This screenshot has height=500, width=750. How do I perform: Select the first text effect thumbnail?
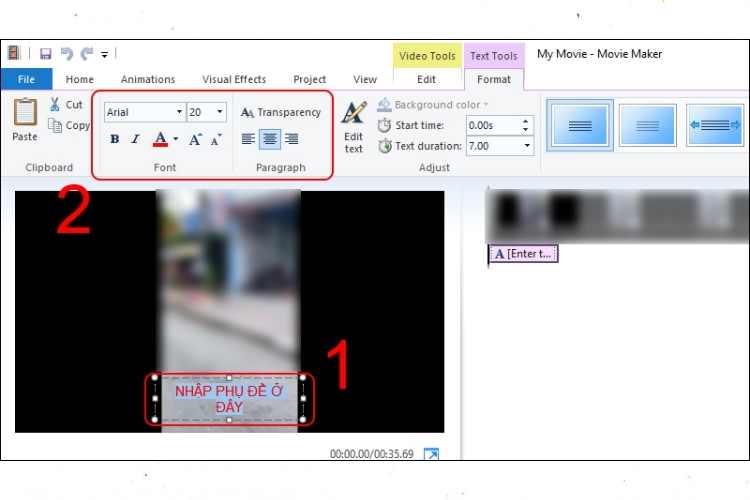[580, 125]
